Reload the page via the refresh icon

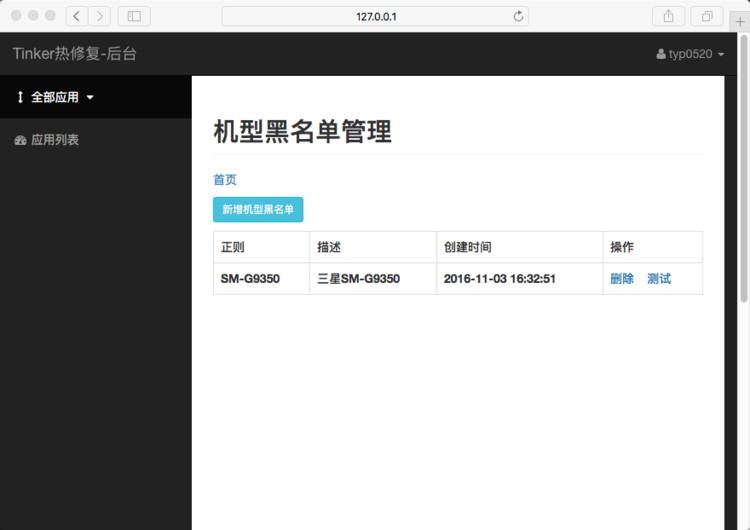pos(518,16)
